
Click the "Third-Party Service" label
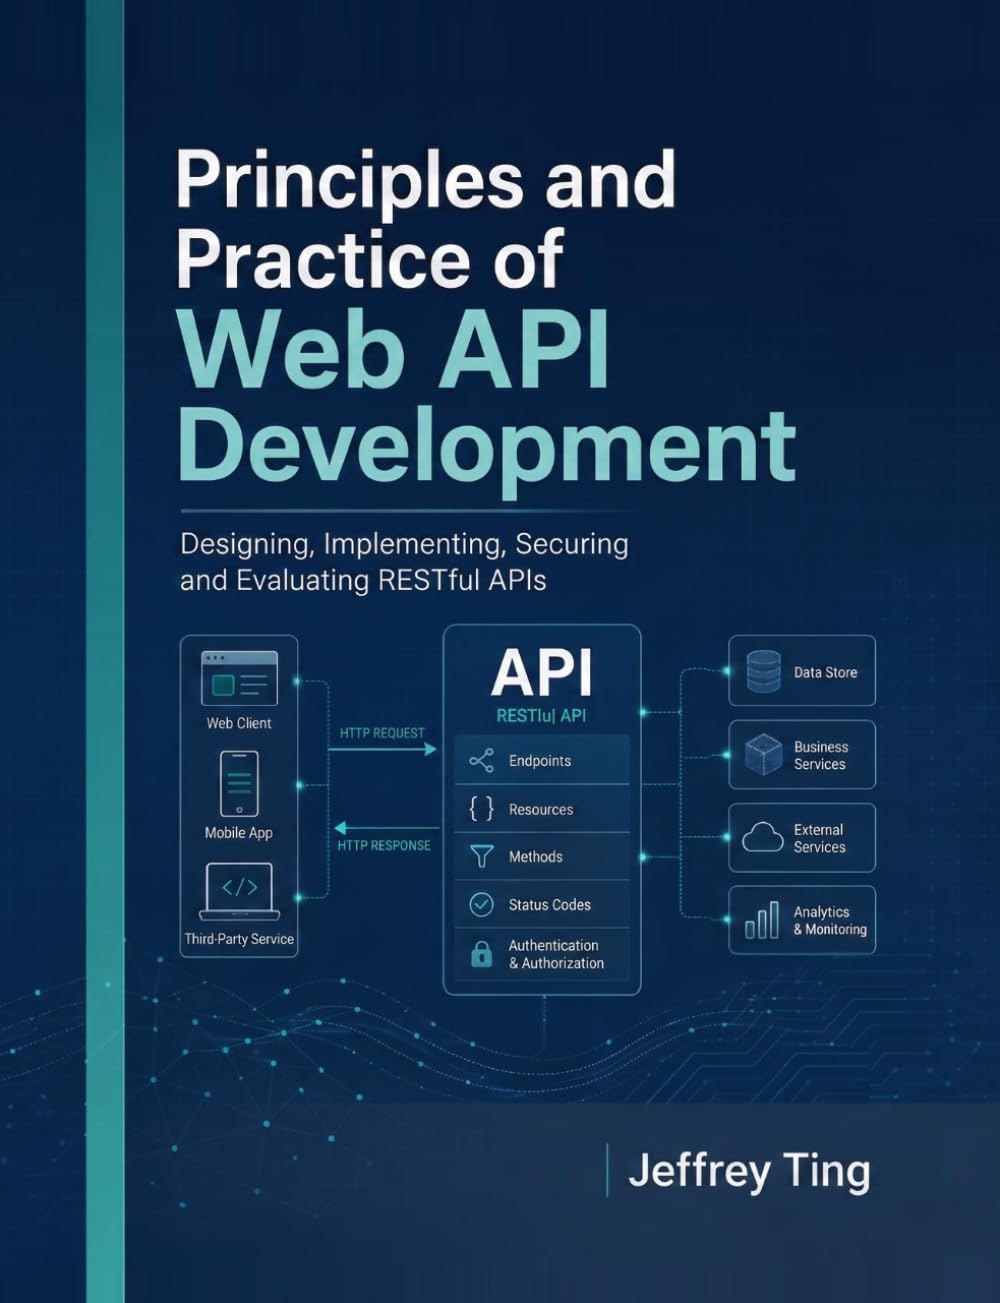(x=239, y=939)
